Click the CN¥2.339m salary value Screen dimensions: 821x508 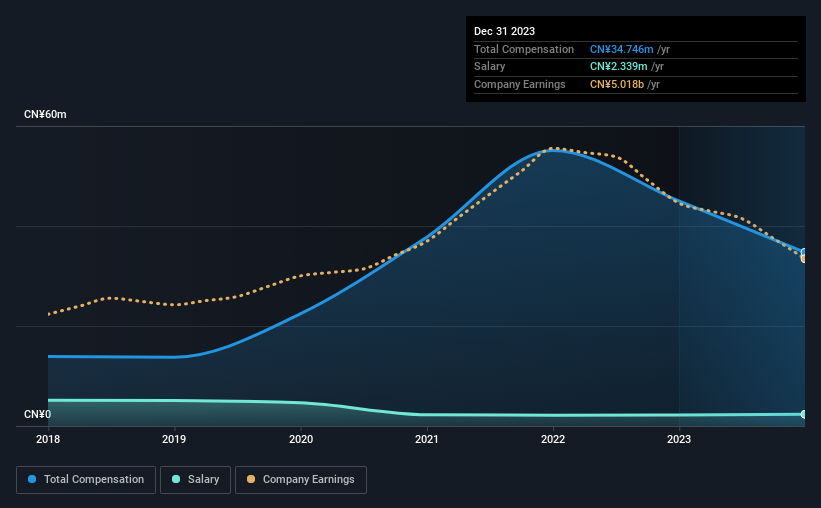[618, 67]
